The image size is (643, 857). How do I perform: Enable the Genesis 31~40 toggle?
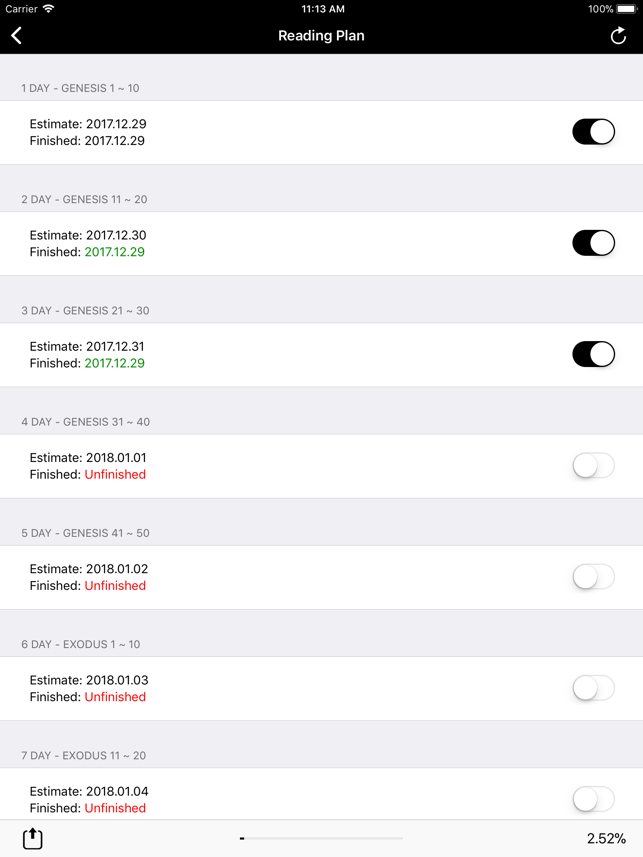[593, 466]
